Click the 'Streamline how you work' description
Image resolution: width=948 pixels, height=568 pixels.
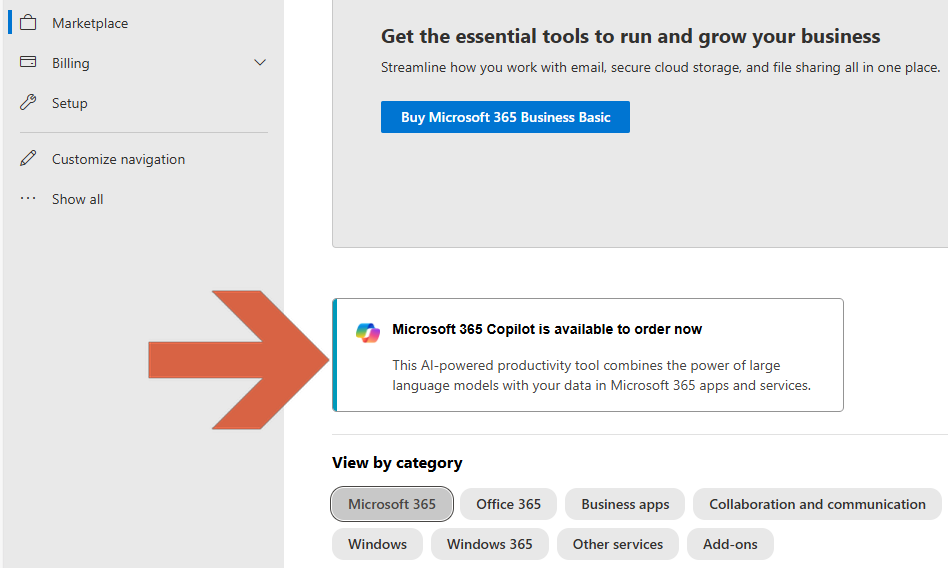tap(660, 67)
